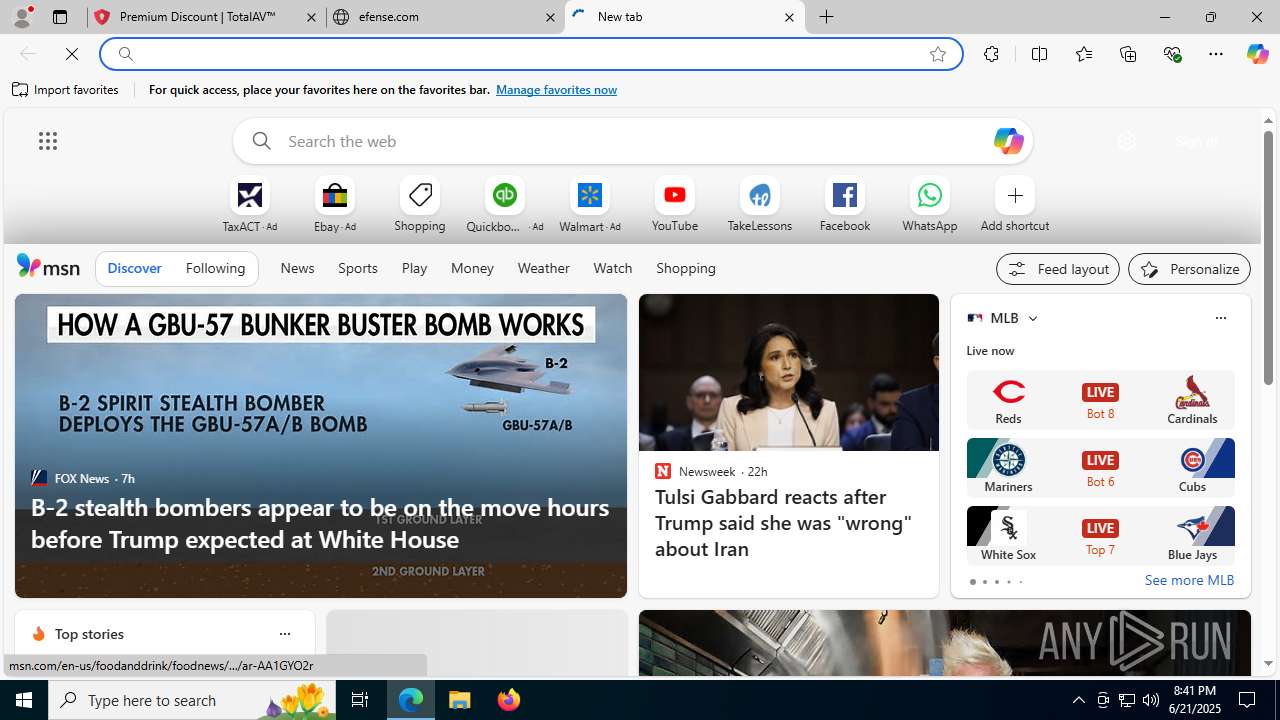Image resolution: width=1280 pixels, height=720 pixels.
Task: Open the volume control in system tray
Action: pos(1151,700)
